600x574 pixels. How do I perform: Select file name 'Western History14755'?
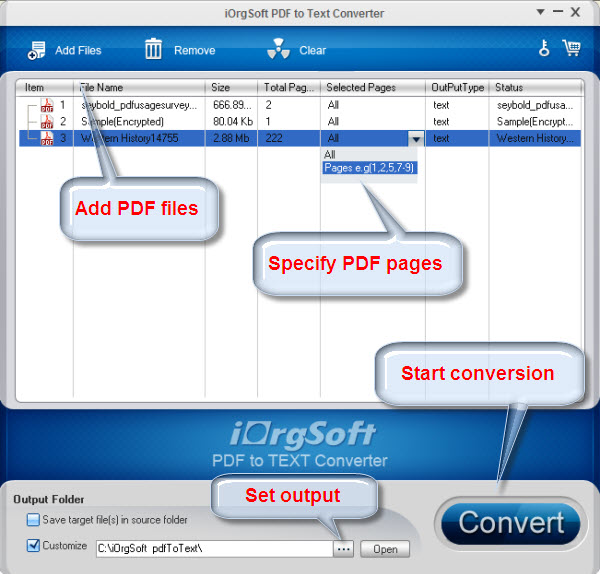[x=130, y=138]
